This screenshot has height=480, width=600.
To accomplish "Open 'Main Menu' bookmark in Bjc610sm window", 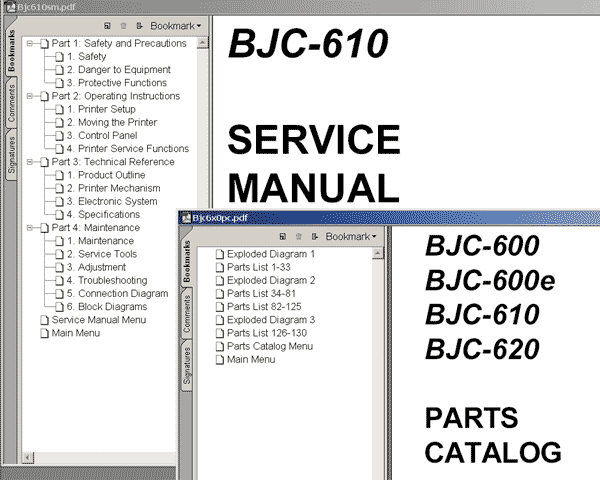I will point(76,333).
